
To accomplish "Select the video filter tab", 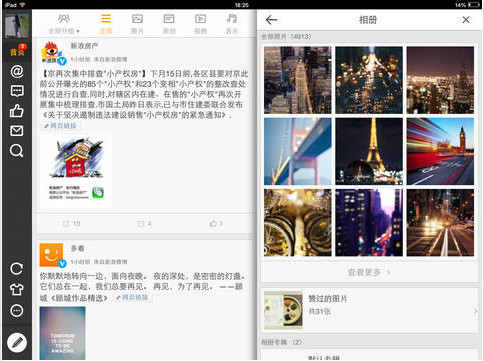I will click(x=200, y=24).
